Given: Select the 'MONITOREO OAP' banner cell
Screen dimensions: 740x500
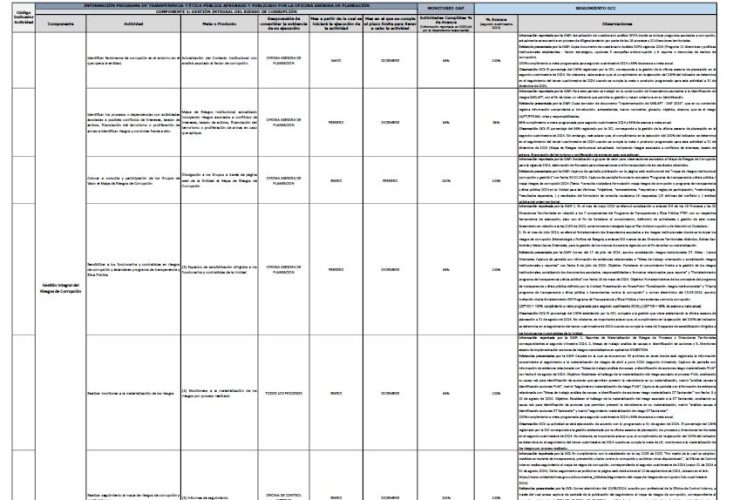Looking at the screenshot, I should [446, 8].
